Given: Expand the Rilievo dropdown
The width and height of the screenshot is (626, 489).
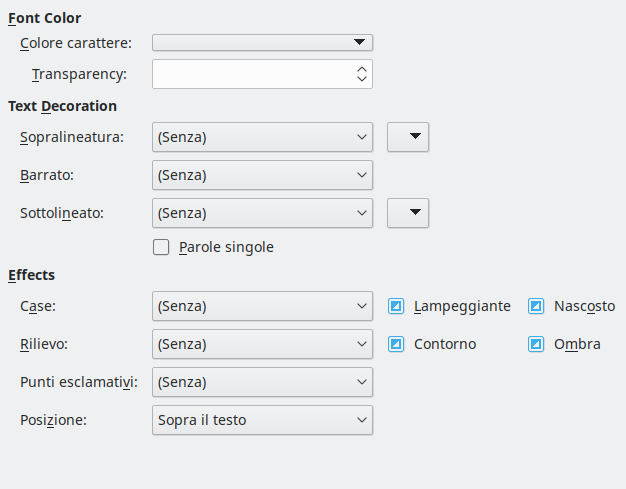Looking at the screenshot, I should point(262,344).
